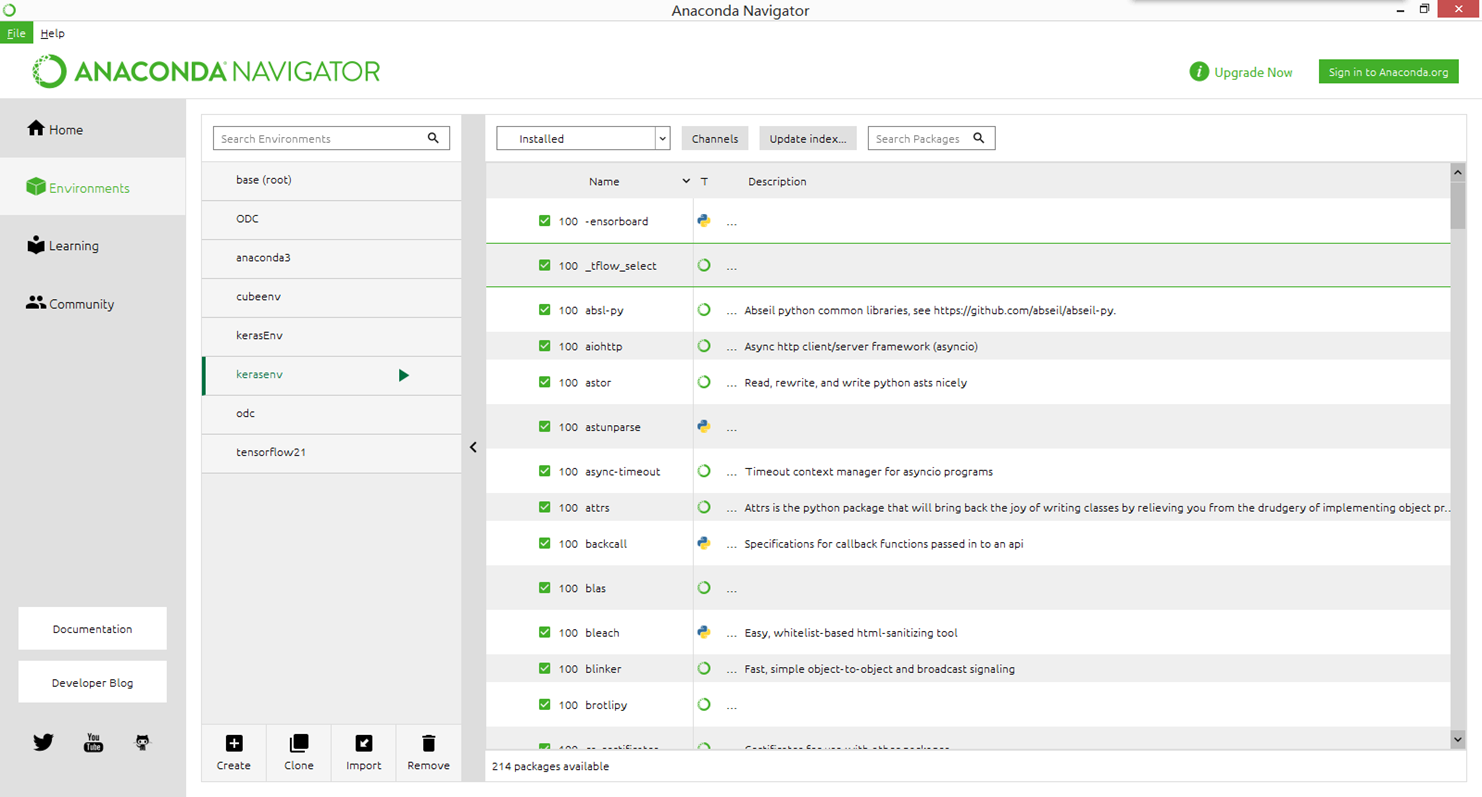Toggle the astunparse package checkbox
The width and height of the screenshot is (1482, 797).
(544, 427)
